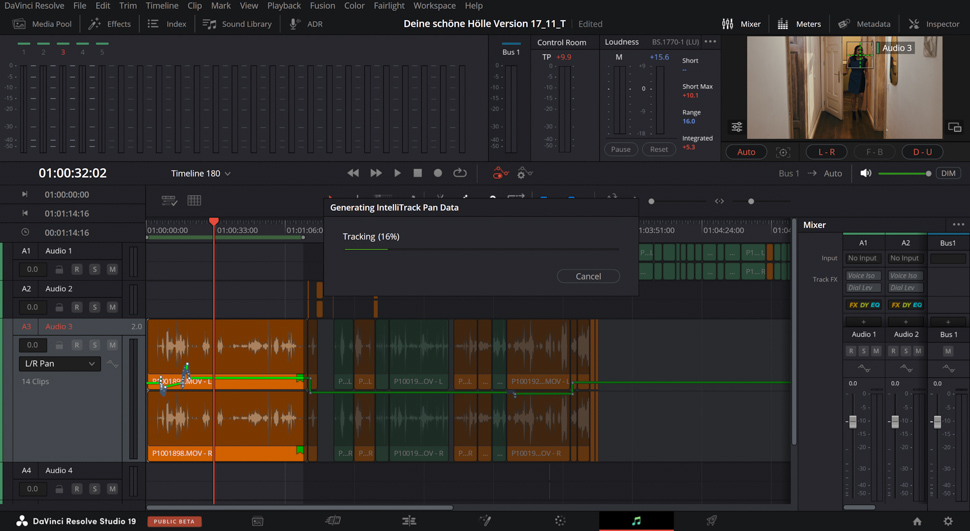Click the speaker mute icon
Viewport: 970px width, 531px height.
pos(865,173)
